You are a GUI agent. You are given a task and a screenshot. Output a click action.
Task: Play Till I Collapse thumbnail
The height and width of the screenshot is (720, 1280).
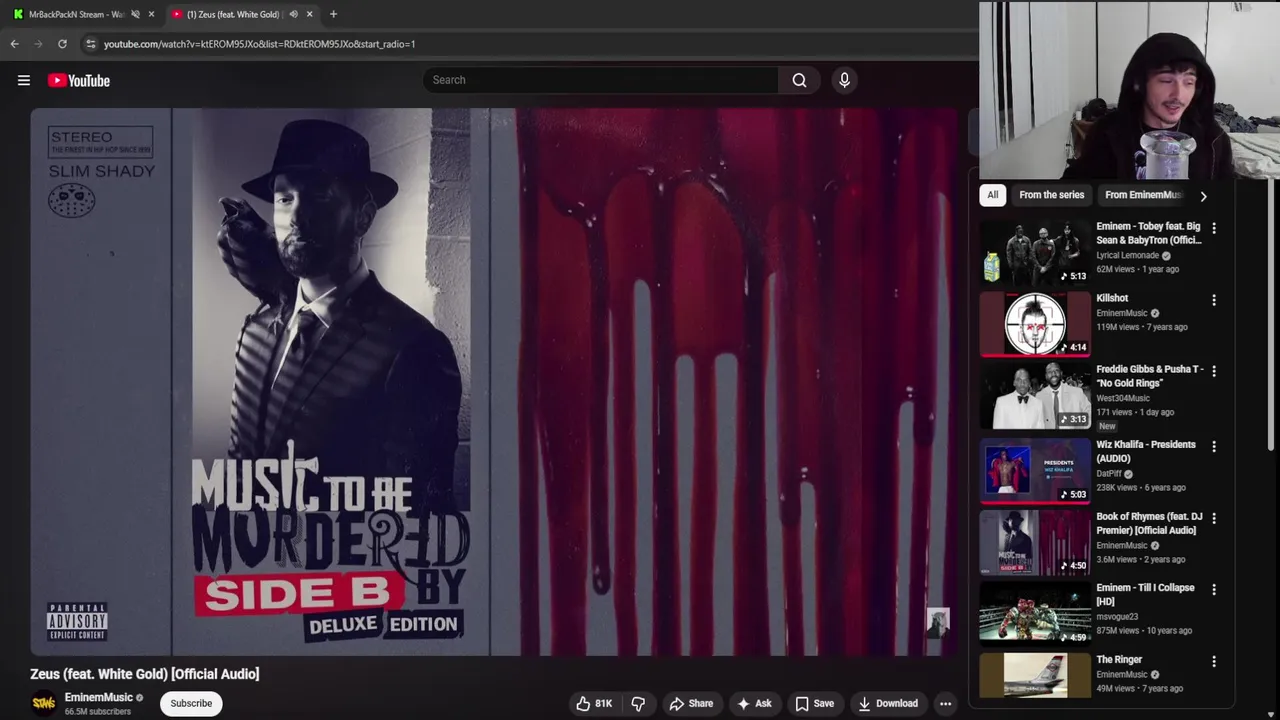[1035, 613]
